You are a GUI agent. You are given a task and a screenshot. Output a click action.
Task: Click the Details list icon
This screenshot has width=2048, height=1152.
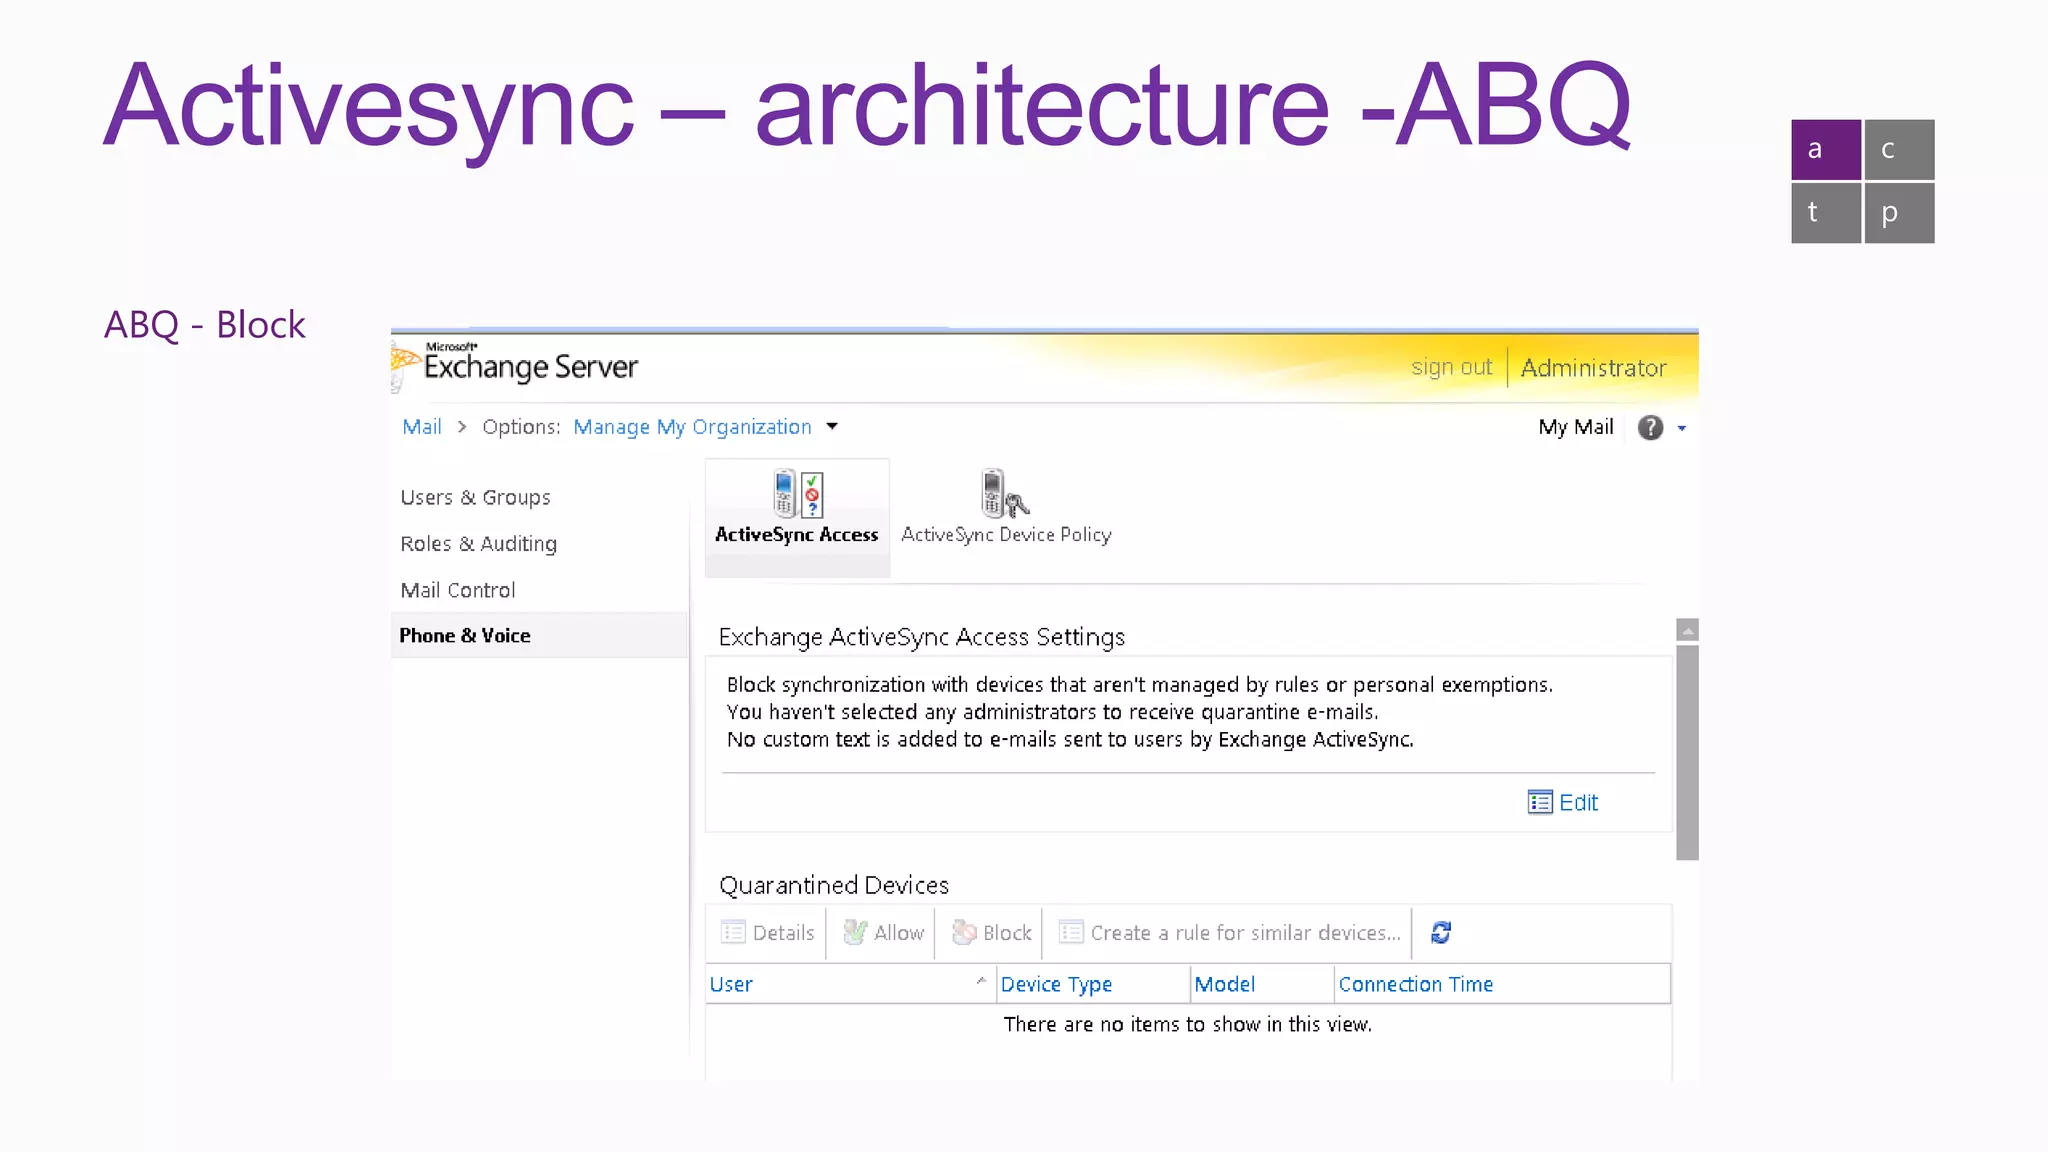[733, 932]
